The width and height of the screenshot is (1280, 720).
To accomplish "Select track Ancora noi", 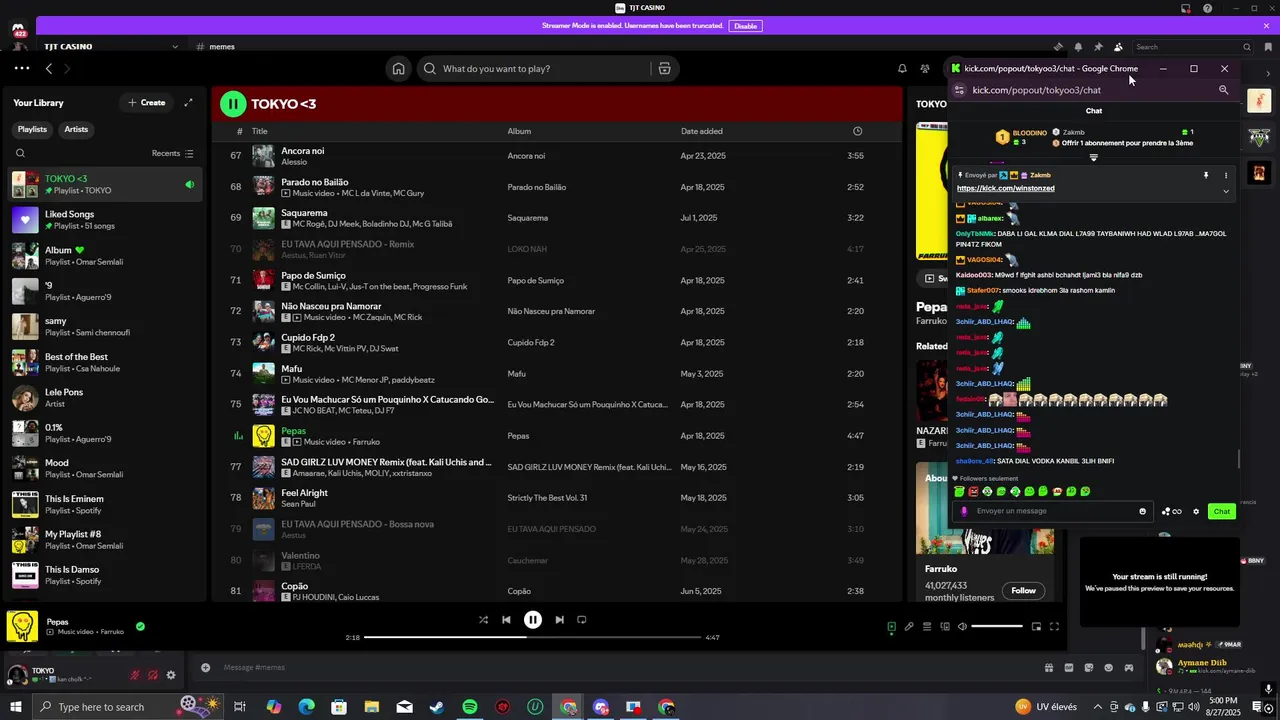I will pos(555,156).
